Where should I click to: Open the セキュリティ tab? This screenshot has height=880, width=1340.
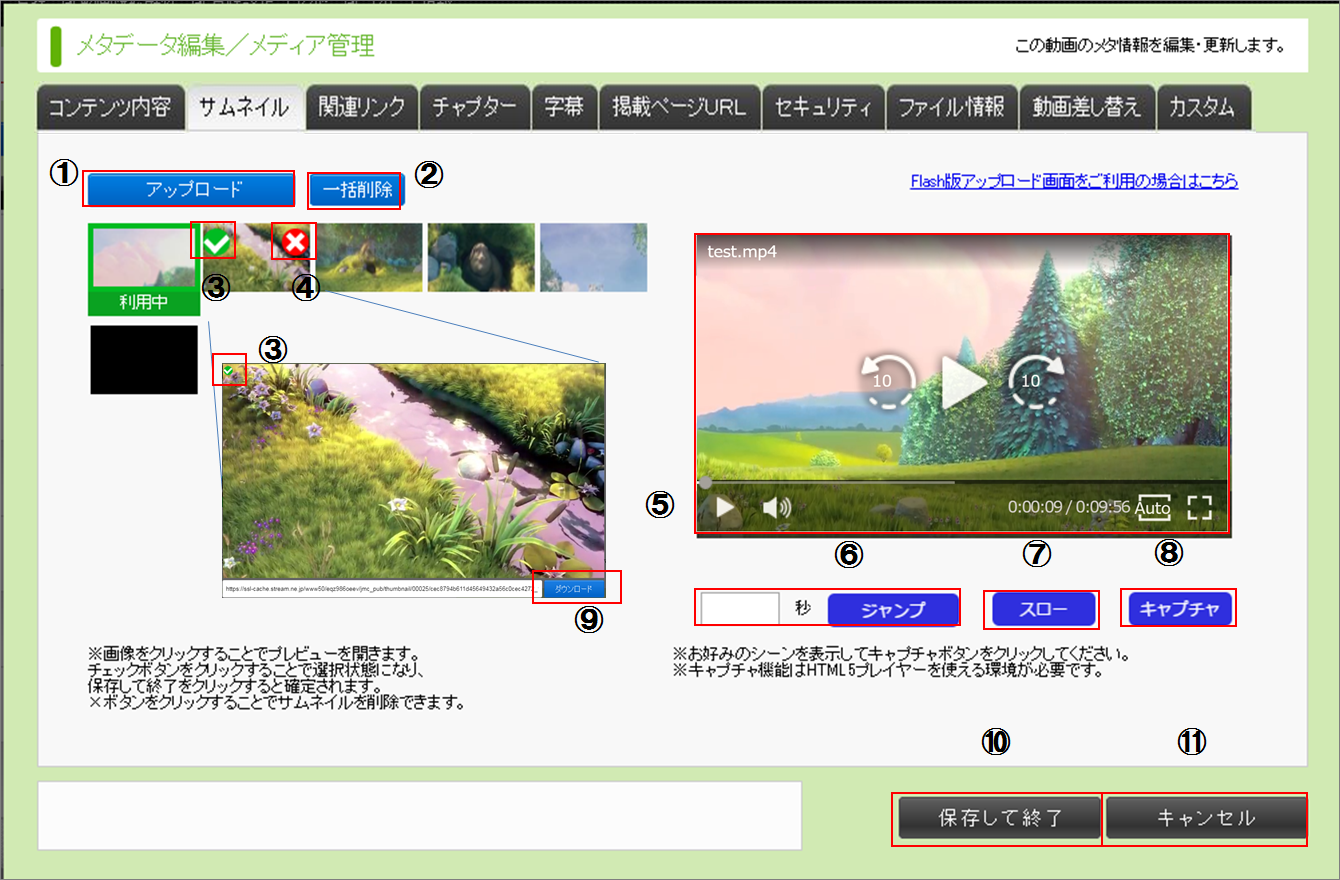coord(823,107)
